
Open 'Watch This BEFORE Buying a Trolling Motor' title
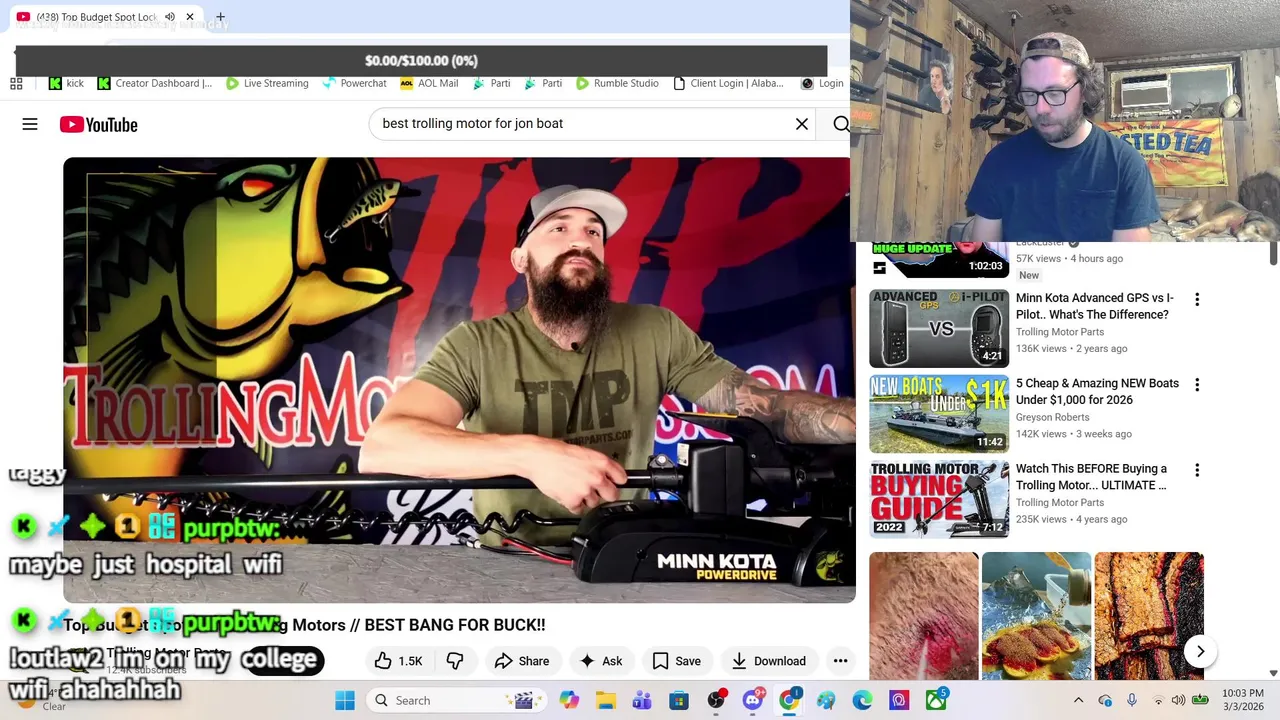1091,477
